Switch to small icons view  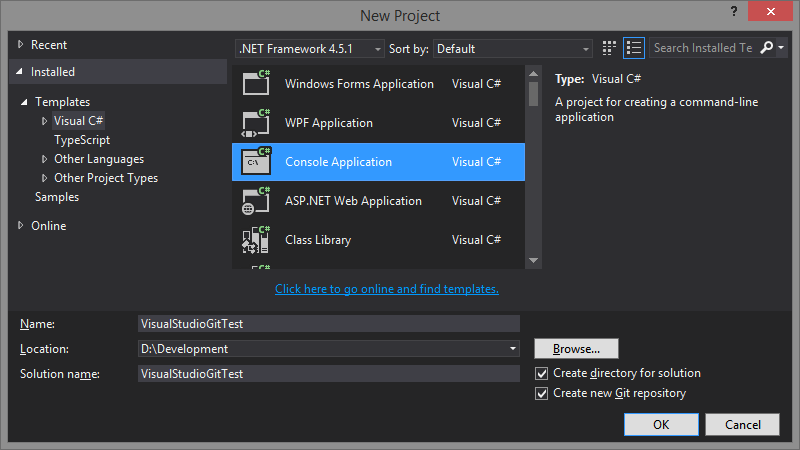[609, 48]
